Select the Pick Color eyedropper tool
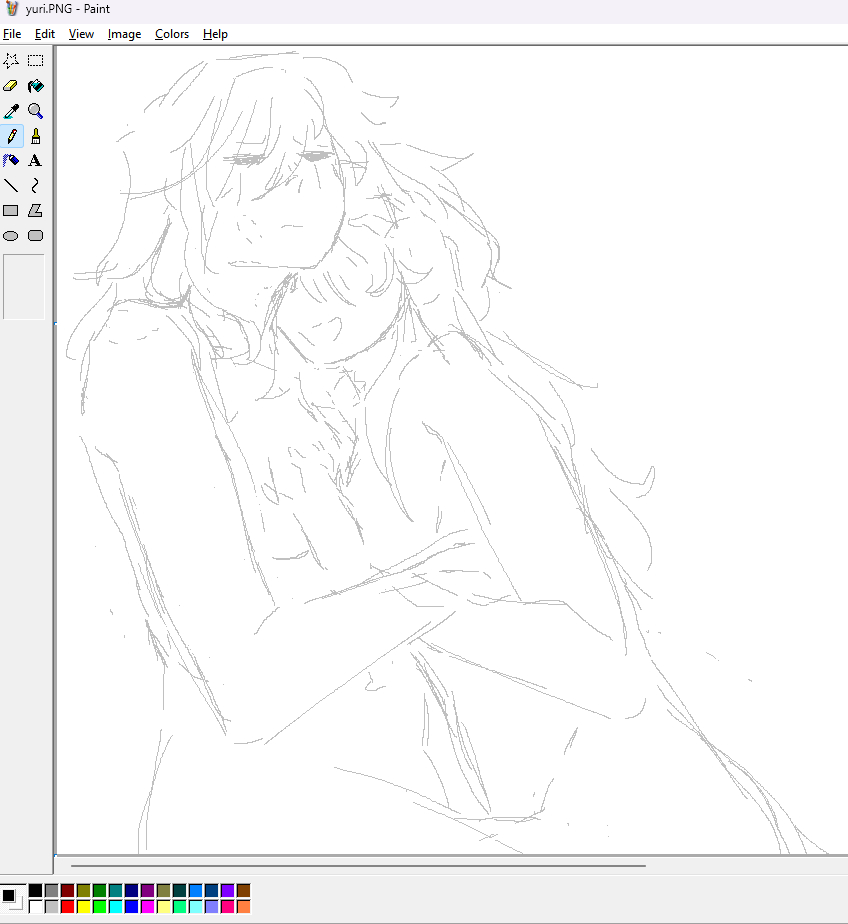848x924 pixels. [11, 111]
